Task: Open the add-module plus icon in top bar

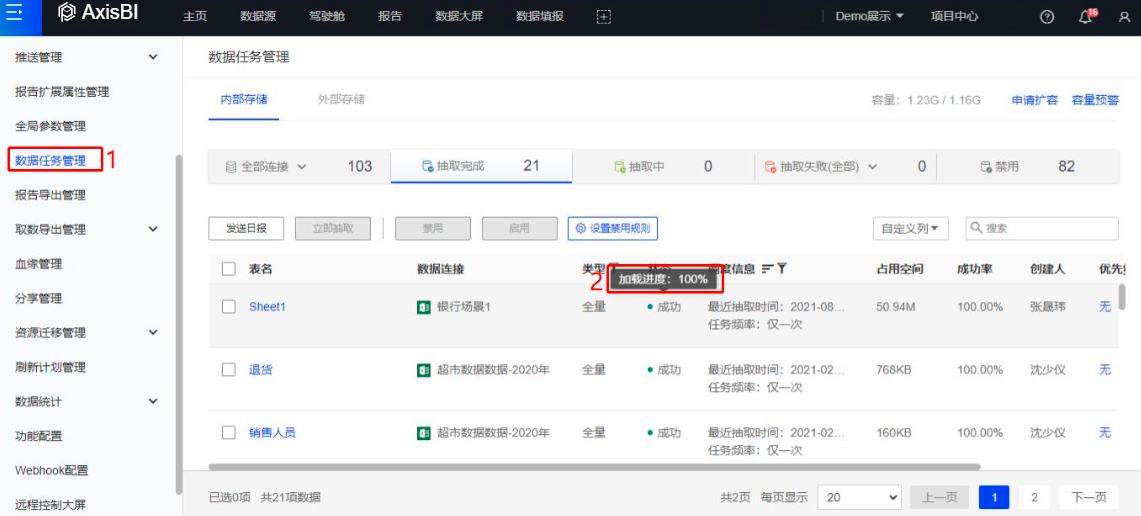Action: pos(603,16)
